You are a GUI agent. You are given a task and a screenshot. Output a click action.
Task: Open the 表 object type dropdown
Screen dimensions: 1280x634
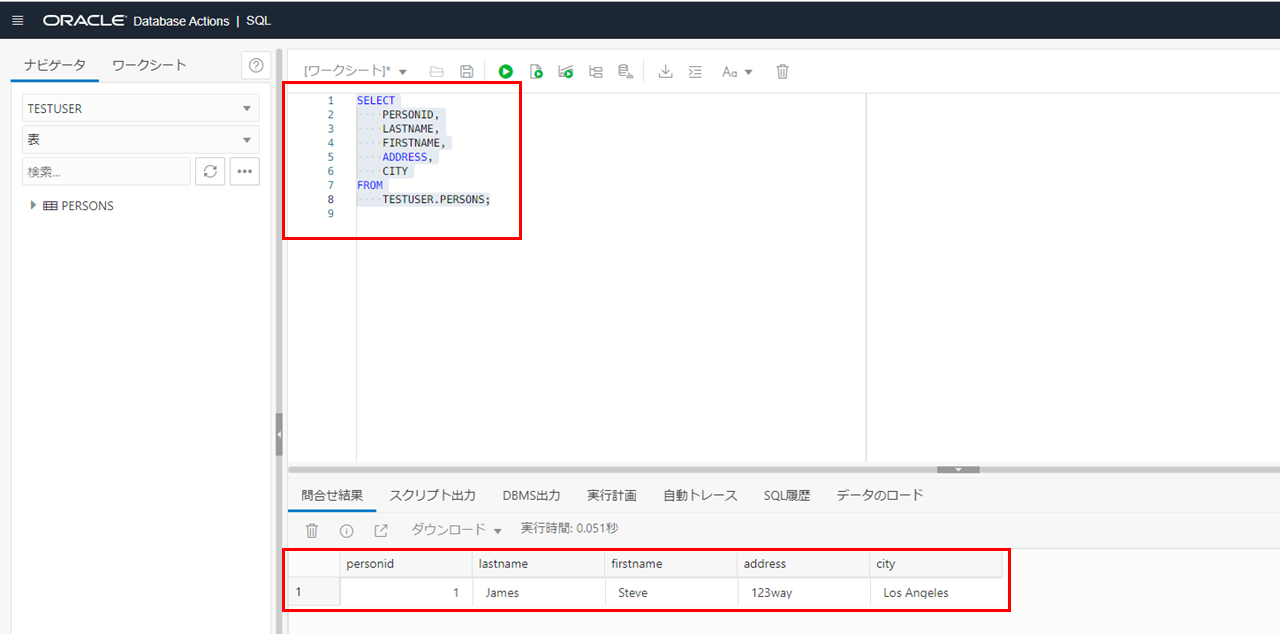click(140, 140)
